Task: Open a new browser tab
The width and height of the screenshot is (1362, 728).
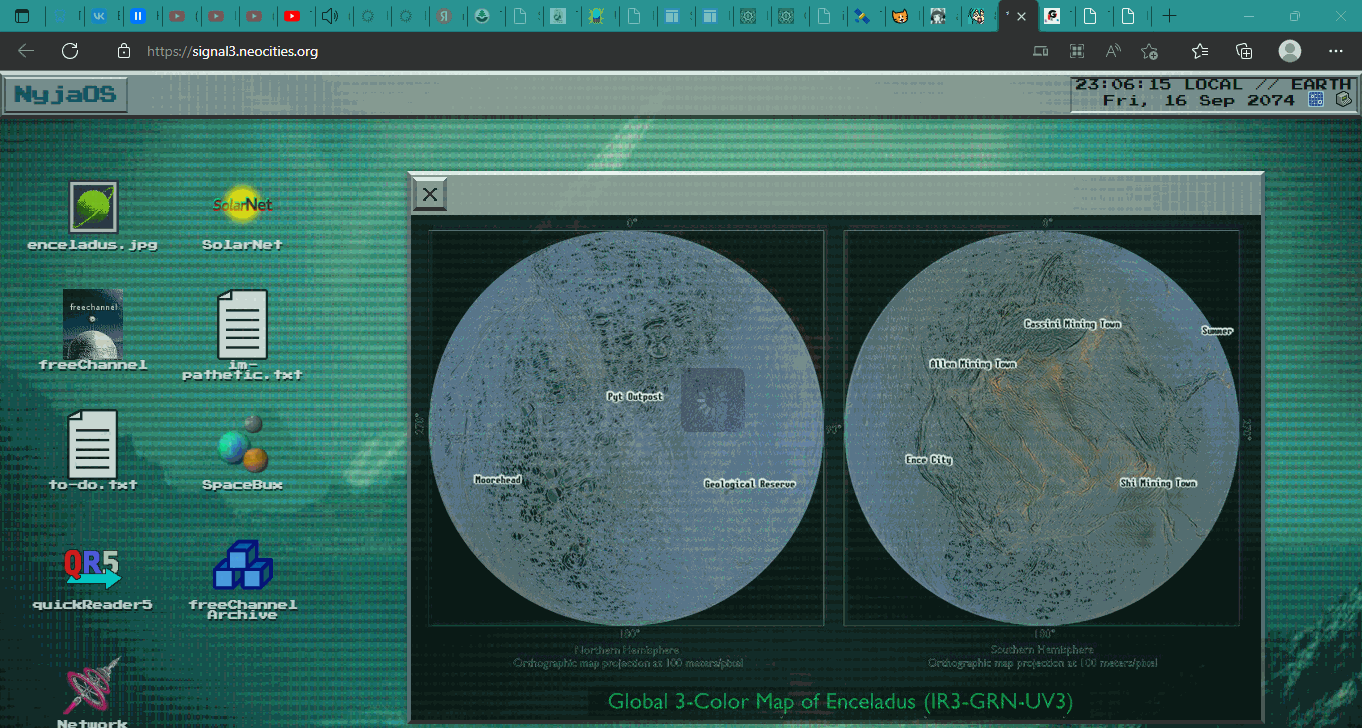Action: (x=1169, y=16)
